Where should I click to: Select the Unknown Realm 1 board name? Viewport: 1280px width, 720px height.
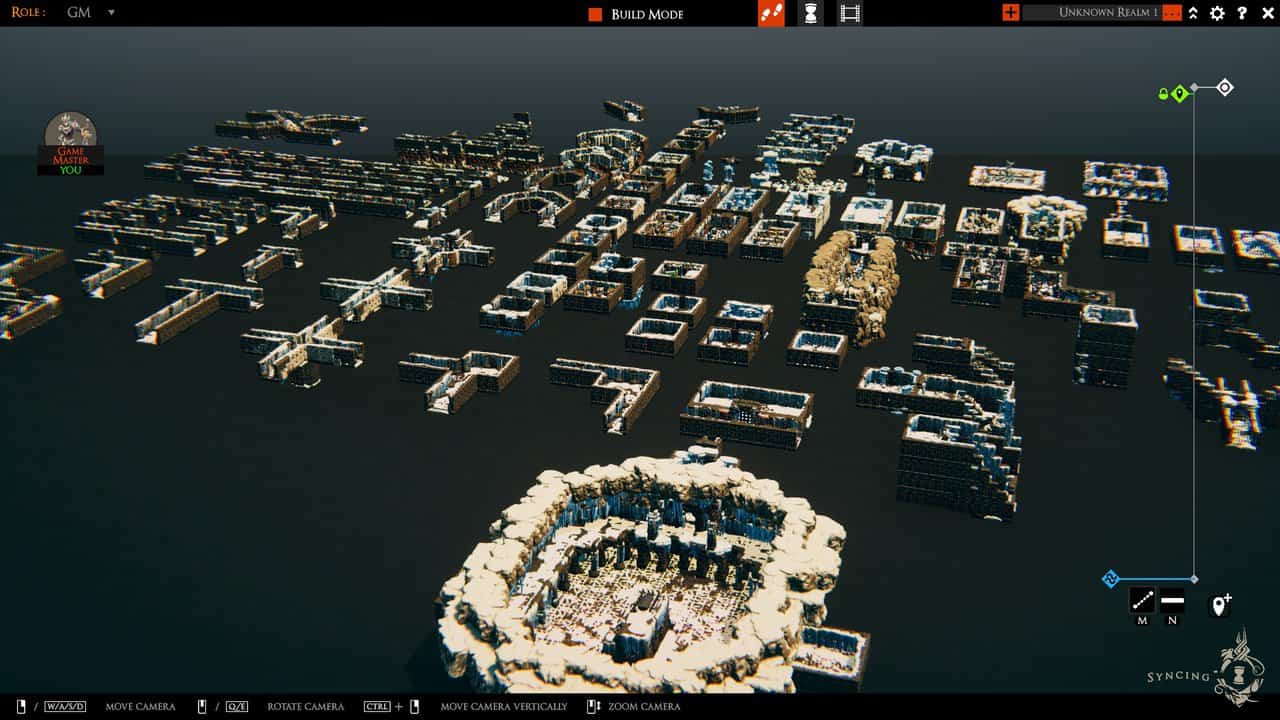pyautogui.click(x=1108, y=13)
